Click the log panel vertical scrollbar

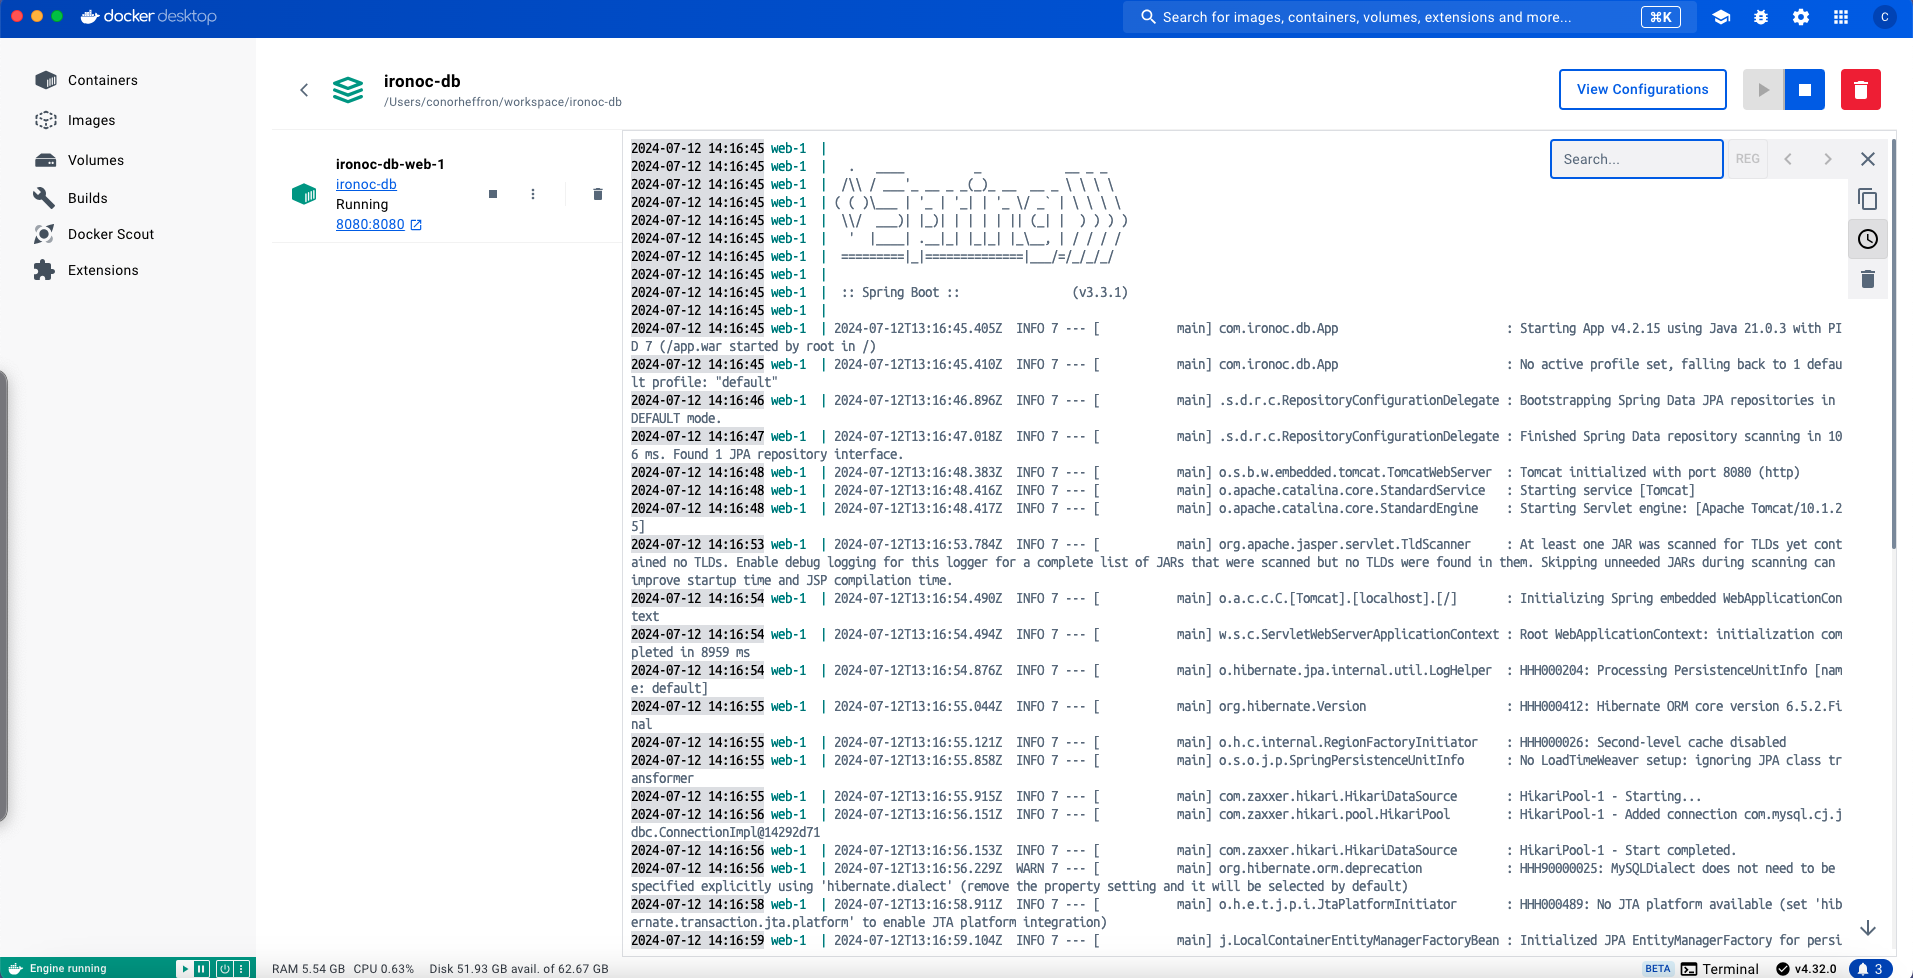[x=1894, y=345]
